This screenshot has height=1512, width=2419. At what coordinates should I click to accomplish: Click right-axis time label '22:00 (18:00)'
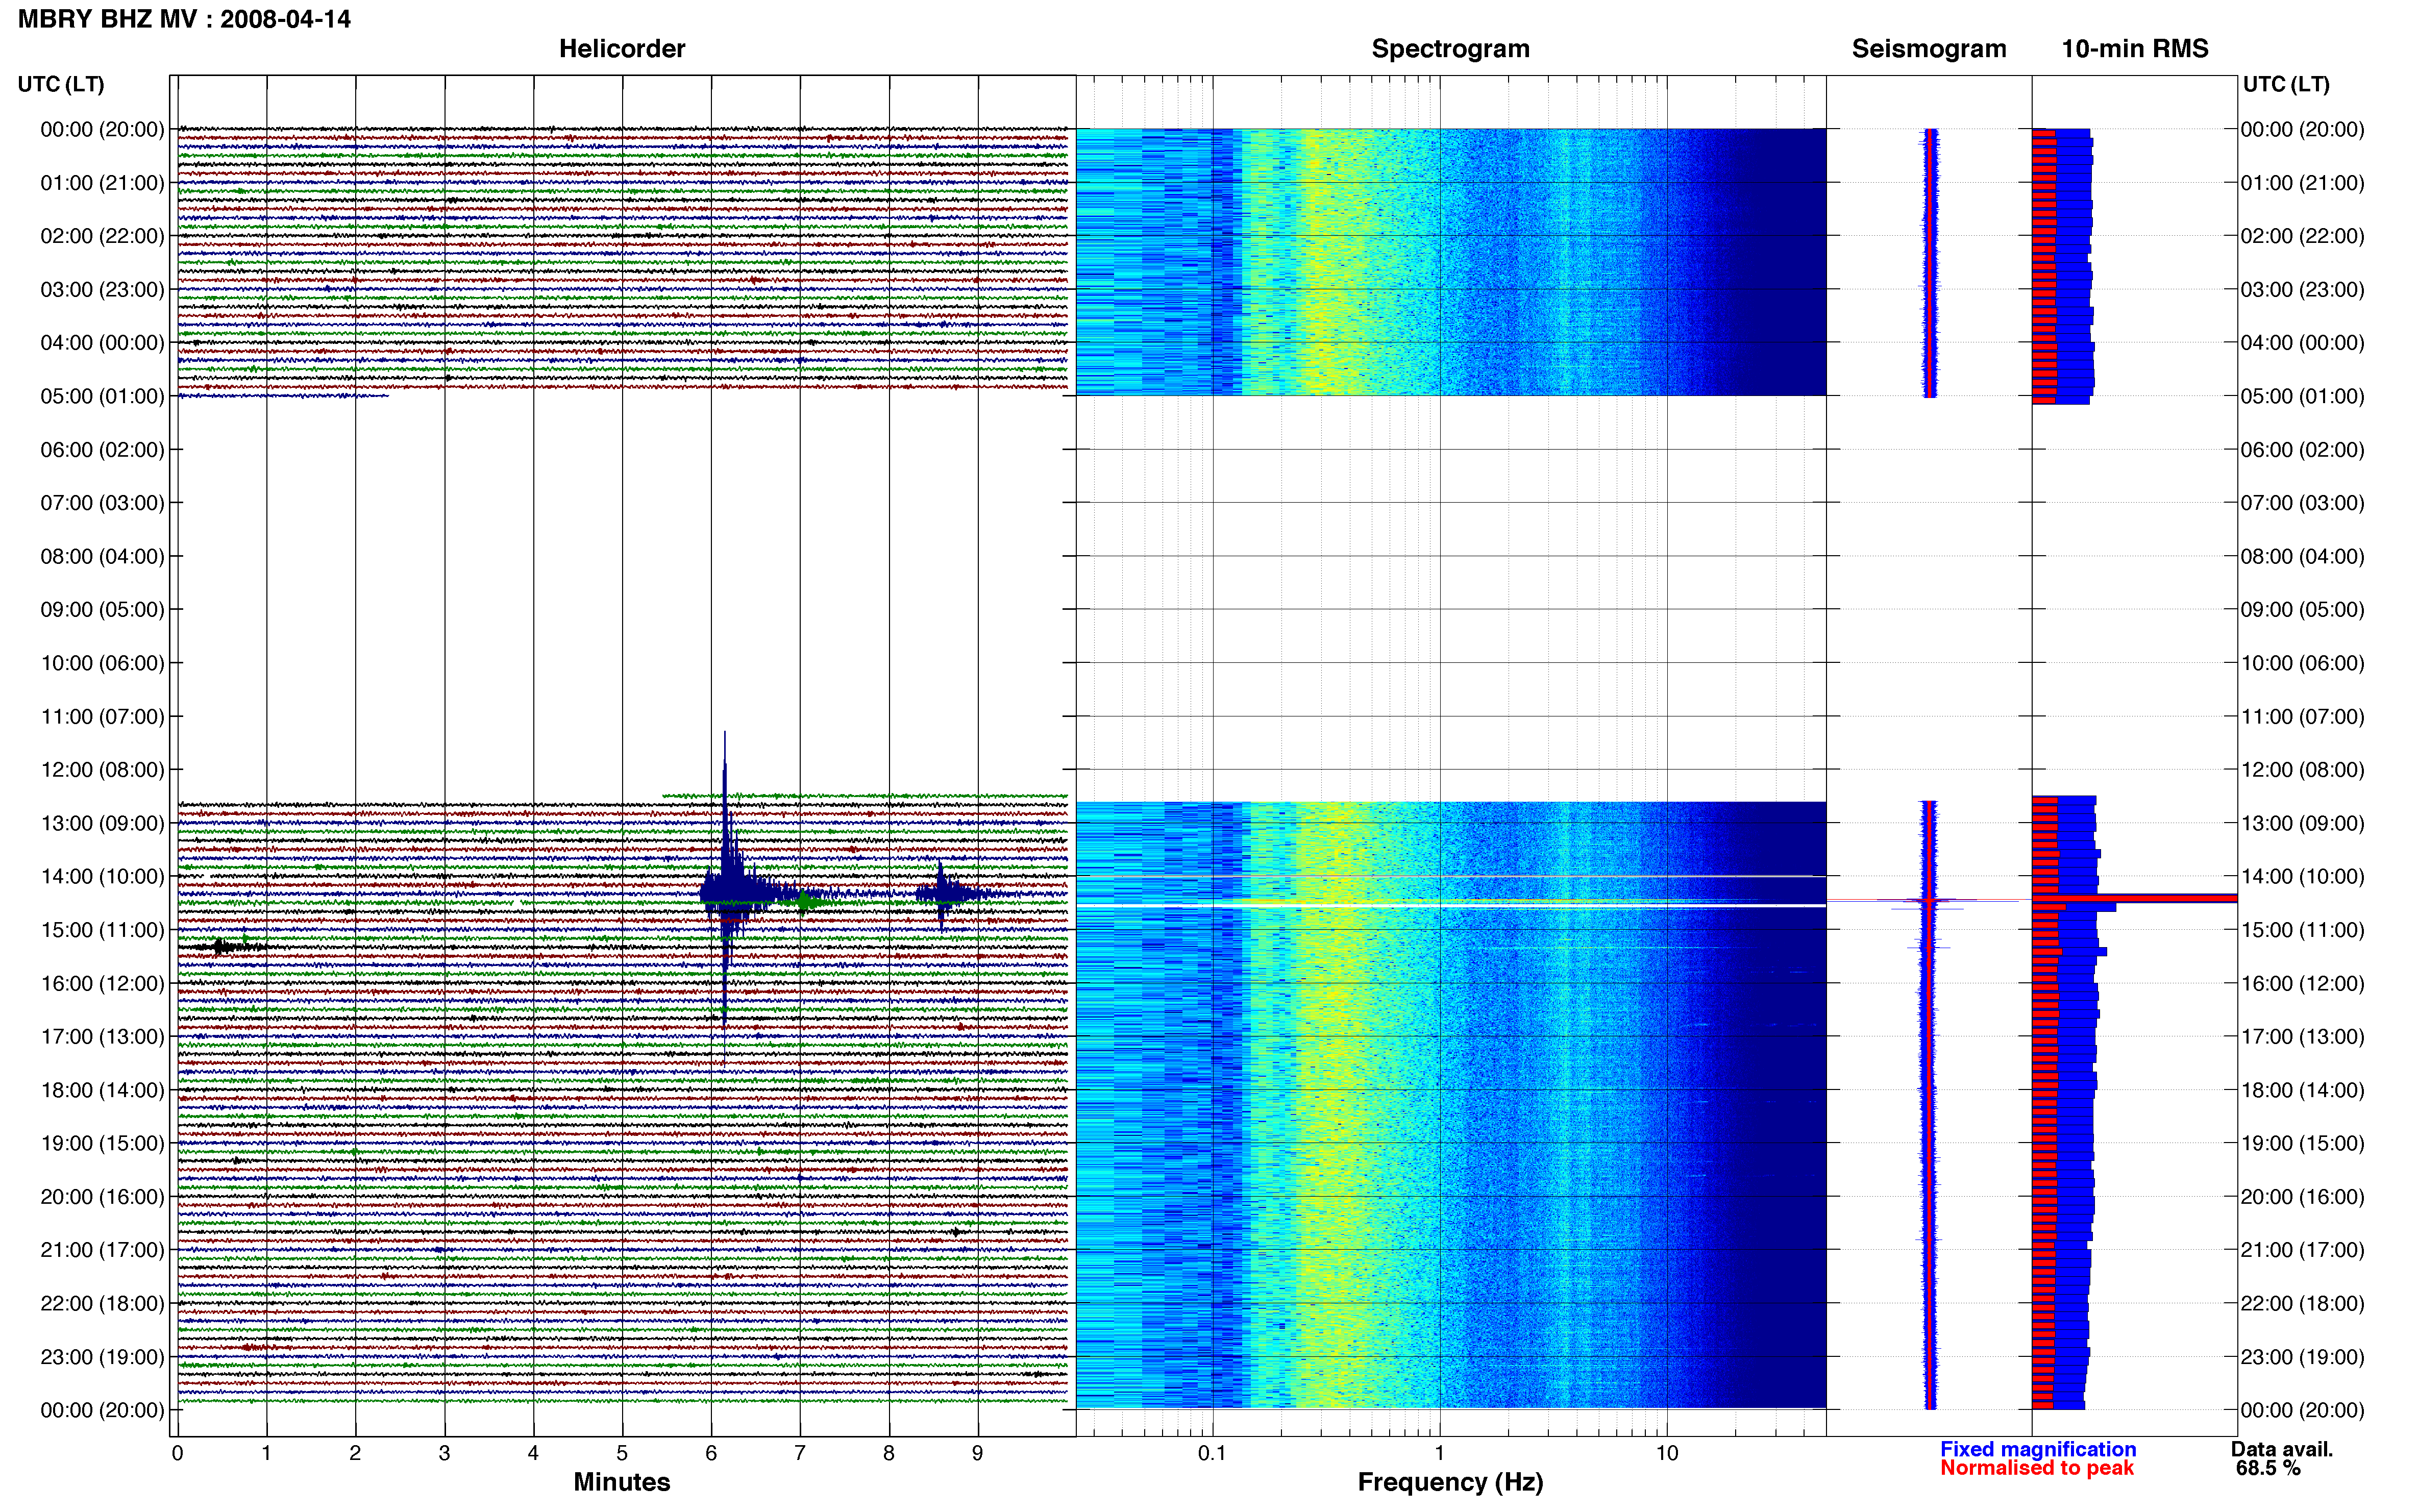click(2302, 1304)
